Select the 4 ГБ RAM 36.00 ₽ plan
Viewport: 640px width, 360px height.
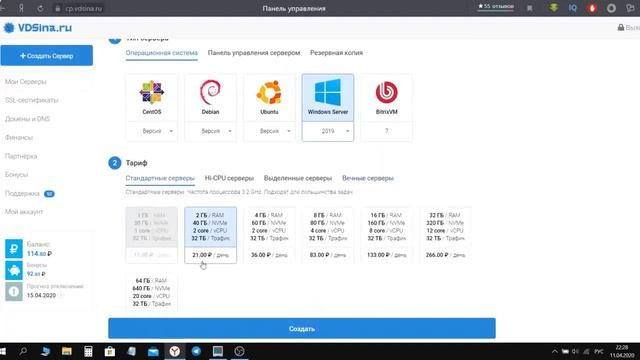click(269, 235)
